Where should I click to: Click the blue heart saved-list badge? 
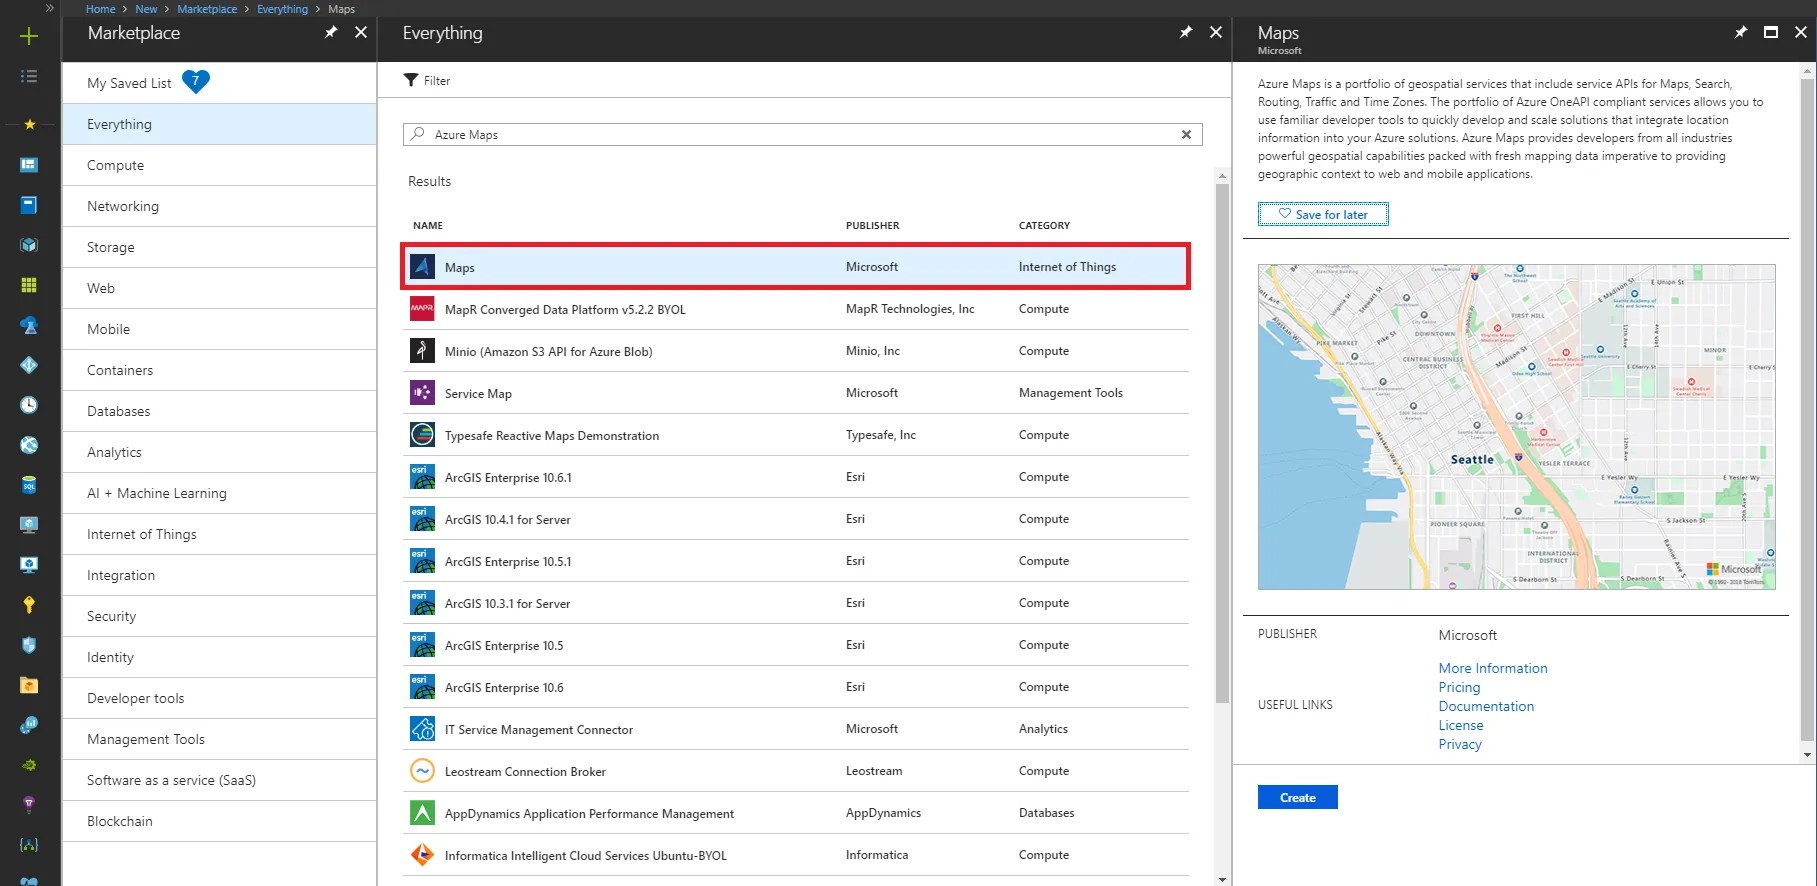pos(196,81)
